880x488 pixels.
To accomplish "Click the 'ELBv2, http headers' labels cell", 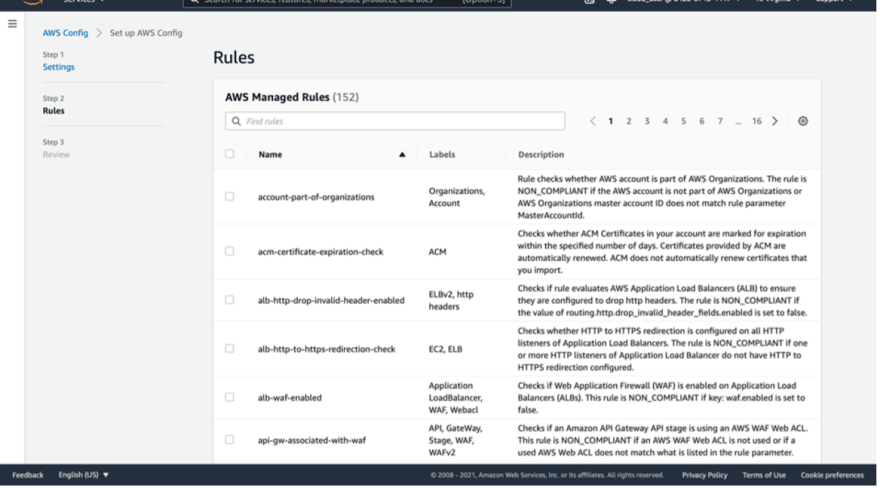I will 451,300.
